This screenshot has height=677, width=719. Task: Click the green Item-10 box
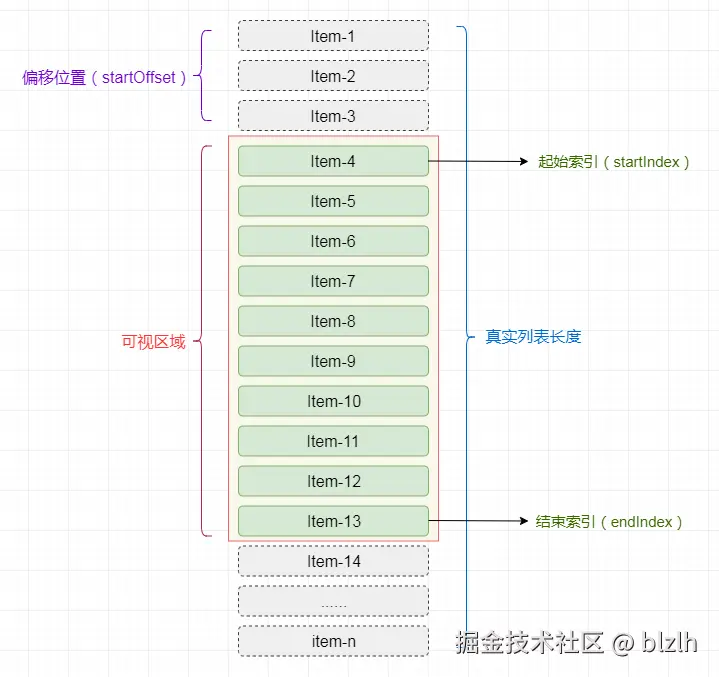coord(333,401)
